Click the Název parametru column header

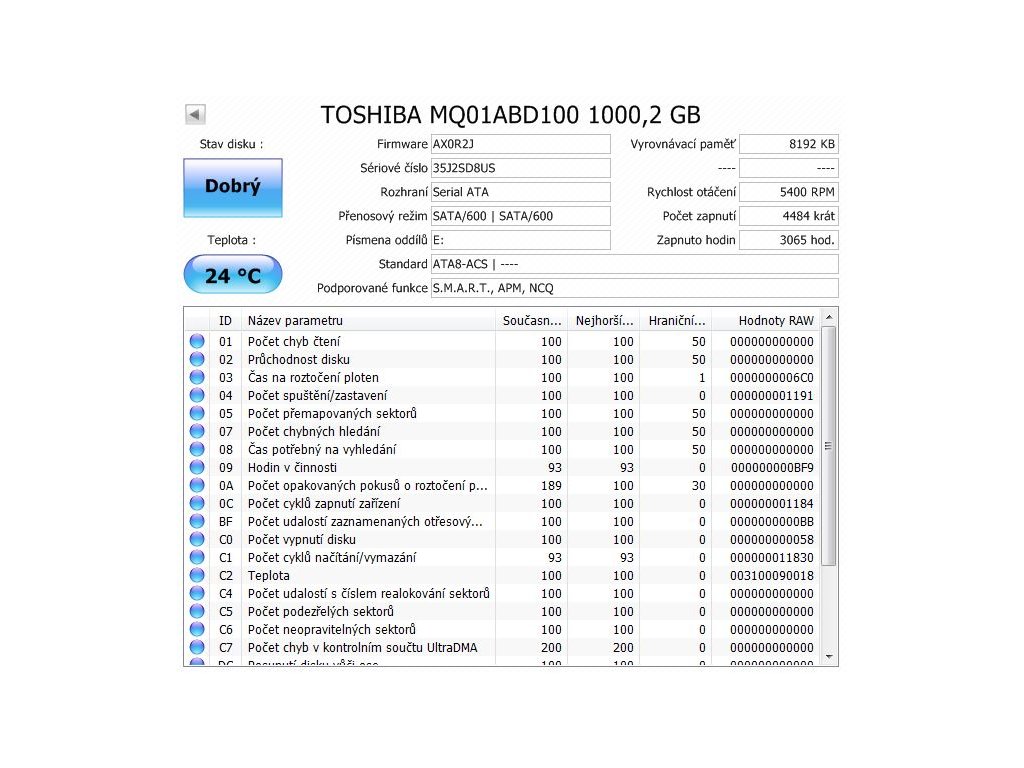tap(368, 321)
